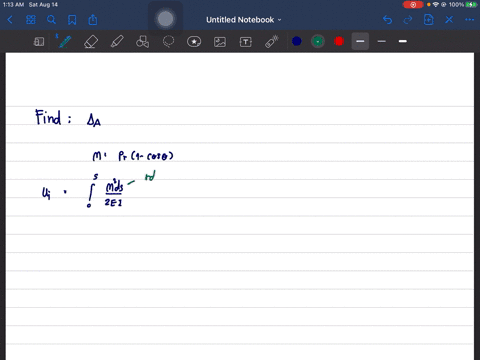Go back with the left chevron
The image size is (480, 360).
point(10,20)
